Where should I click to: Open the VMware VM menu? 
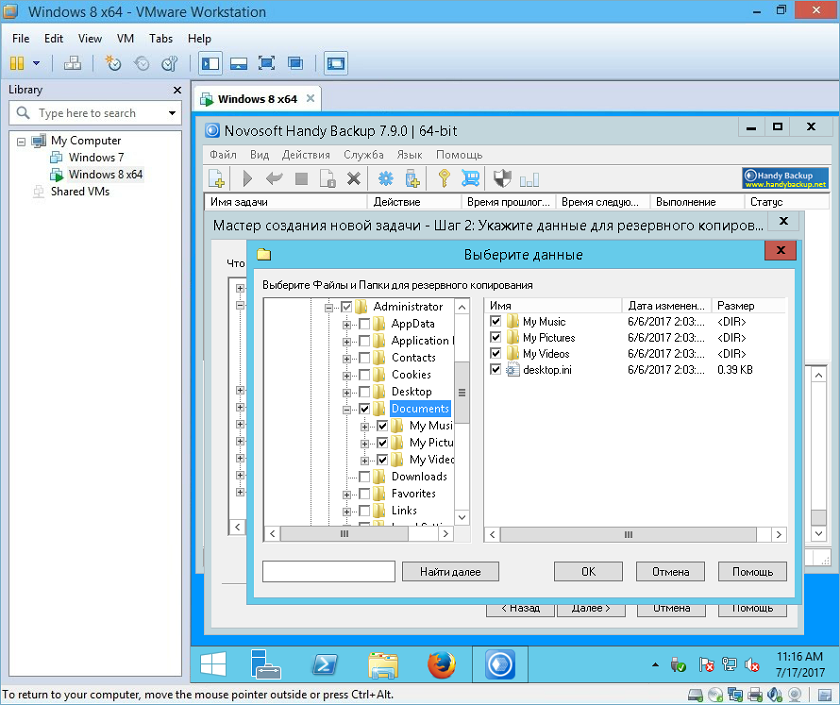point(125,39)
